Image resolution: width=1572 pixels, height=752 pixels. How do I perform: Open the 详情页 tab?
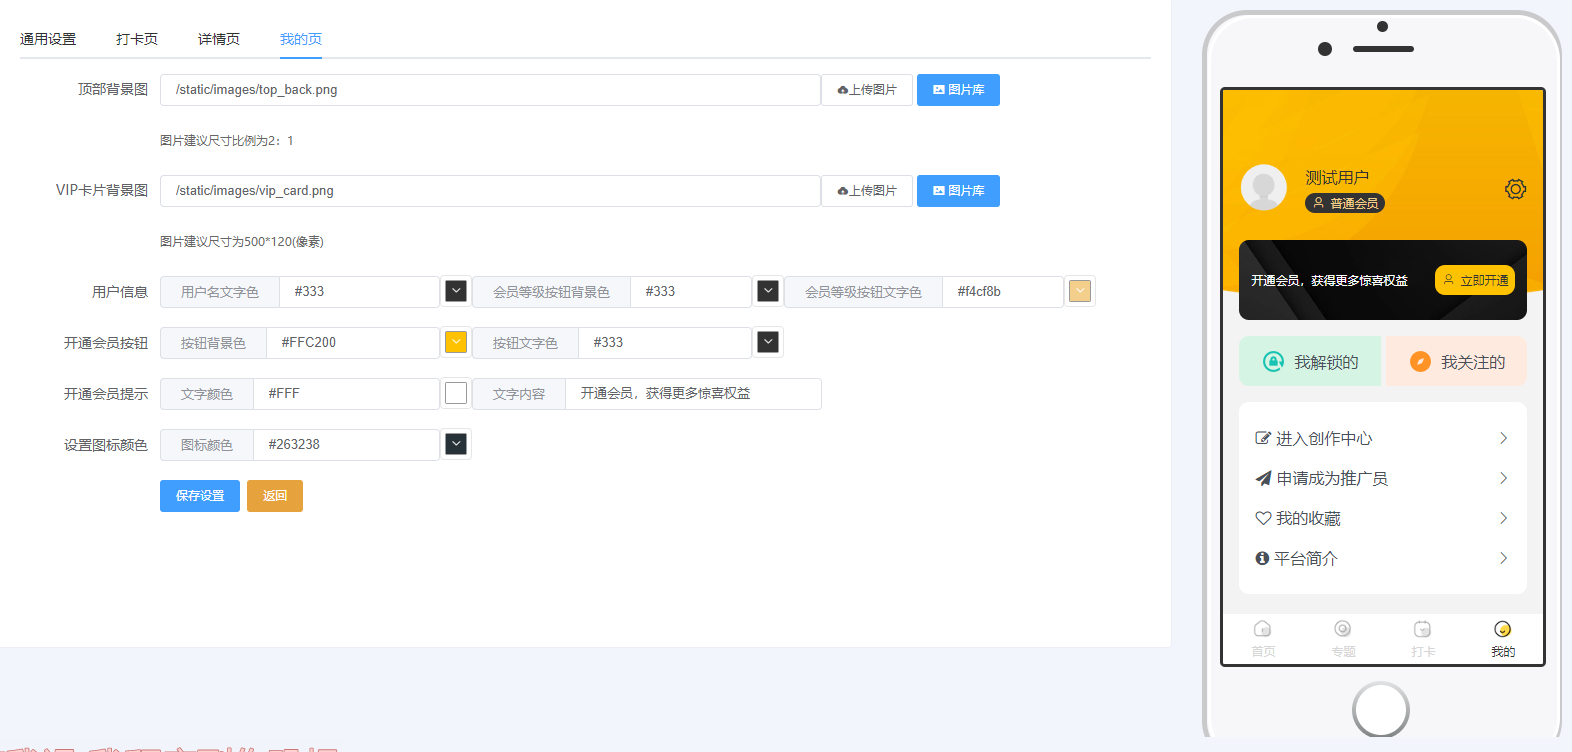click(219, 39)
